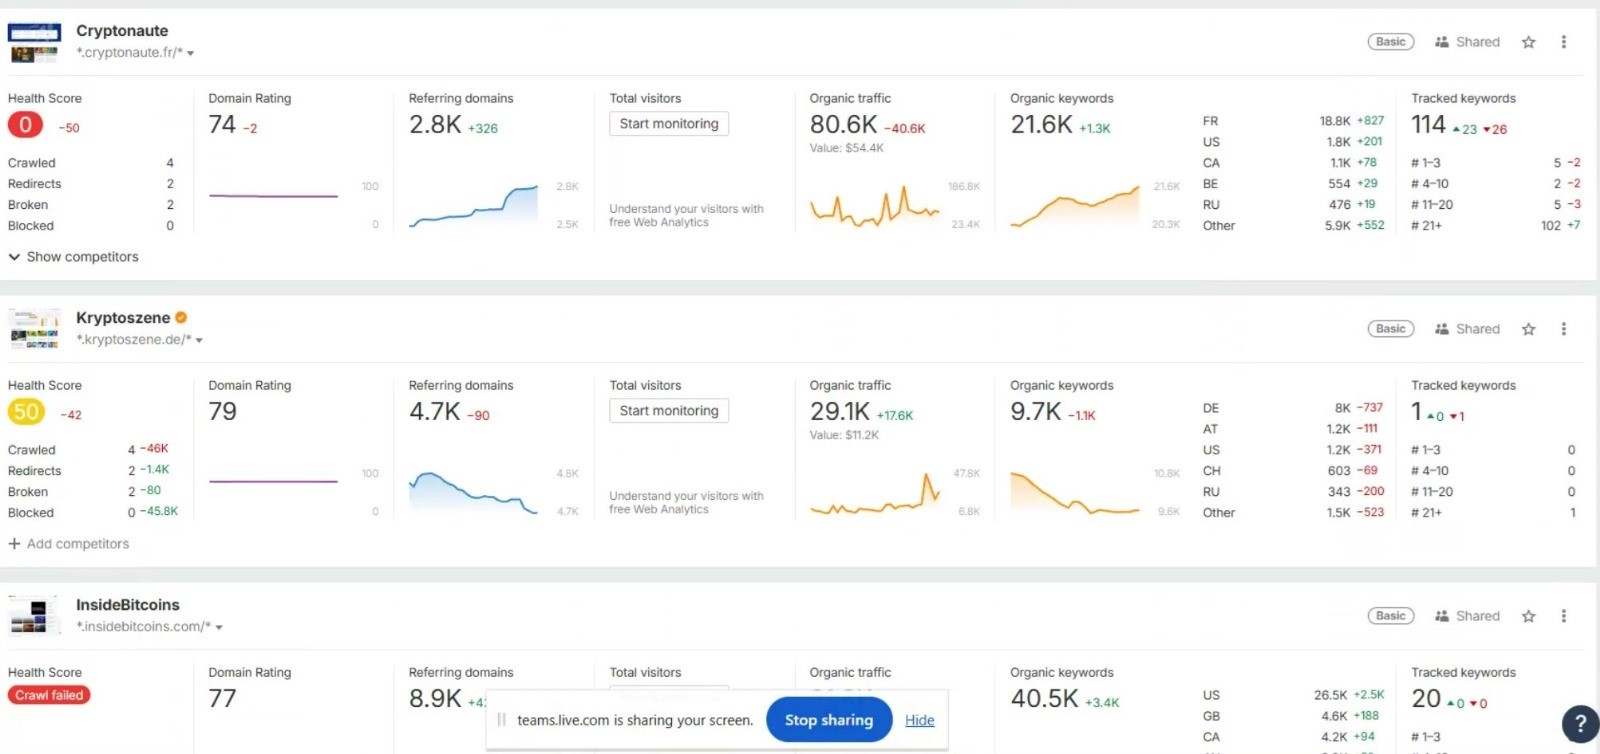Click Cryptonaute health score 0 badge

click(25, 125)
